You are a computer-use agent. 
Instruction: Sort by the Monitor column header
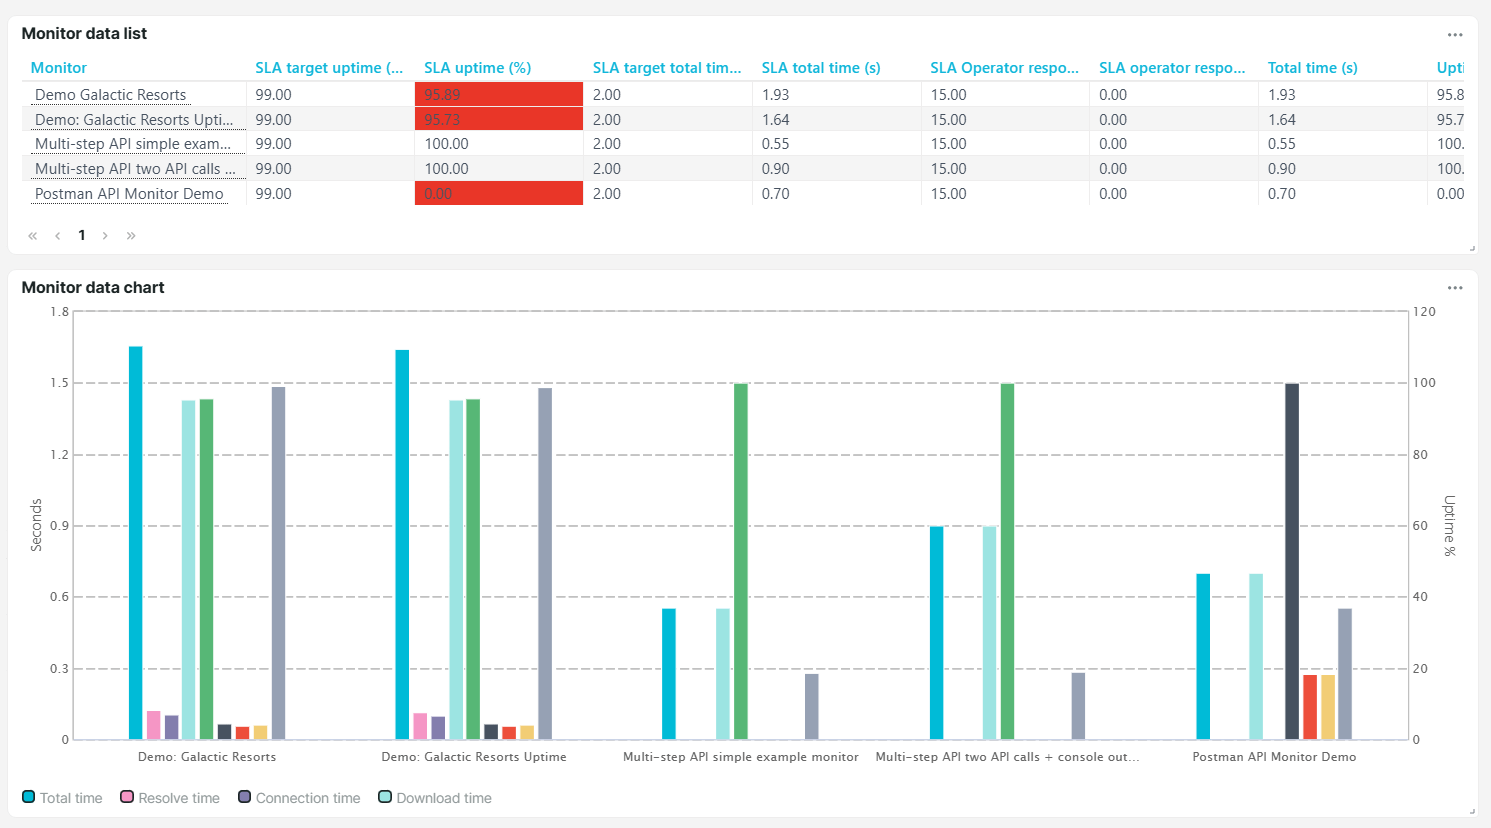[x=59, y=68]
